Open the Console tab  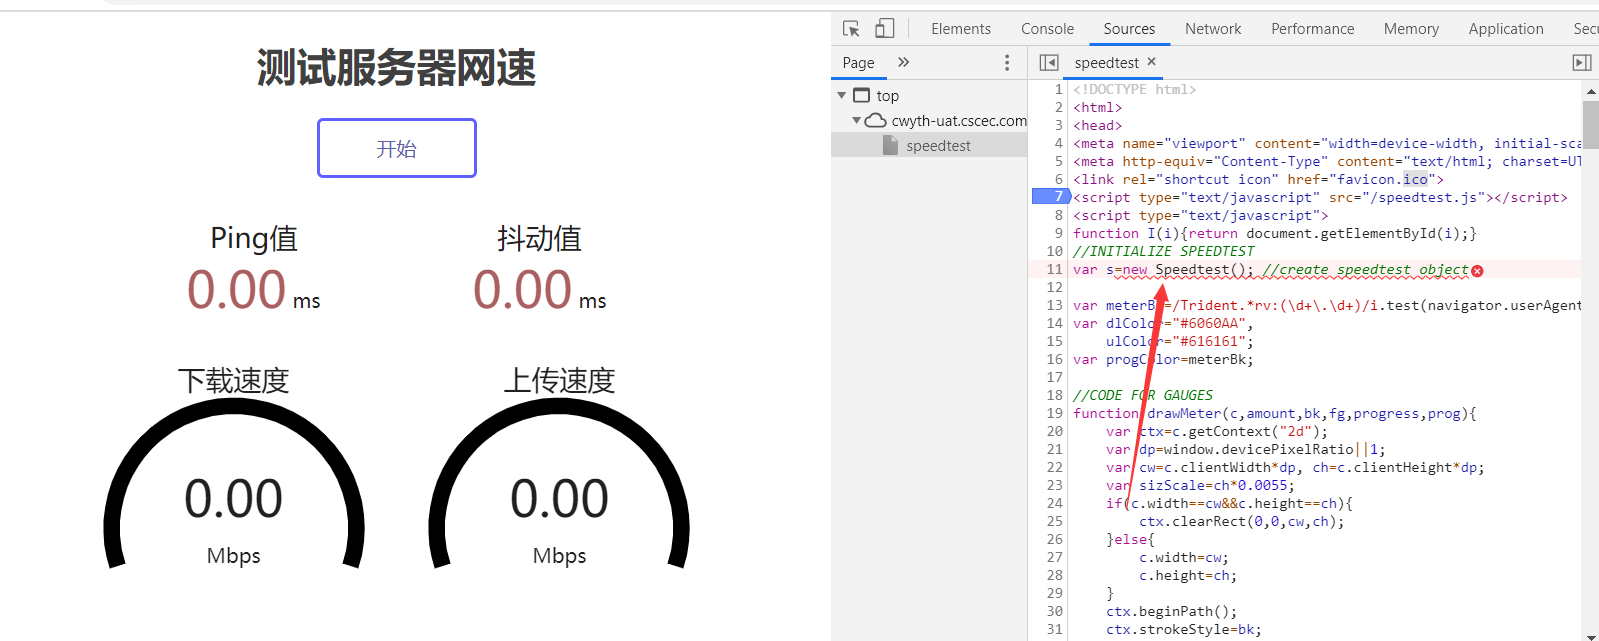tap(1047, 29)
